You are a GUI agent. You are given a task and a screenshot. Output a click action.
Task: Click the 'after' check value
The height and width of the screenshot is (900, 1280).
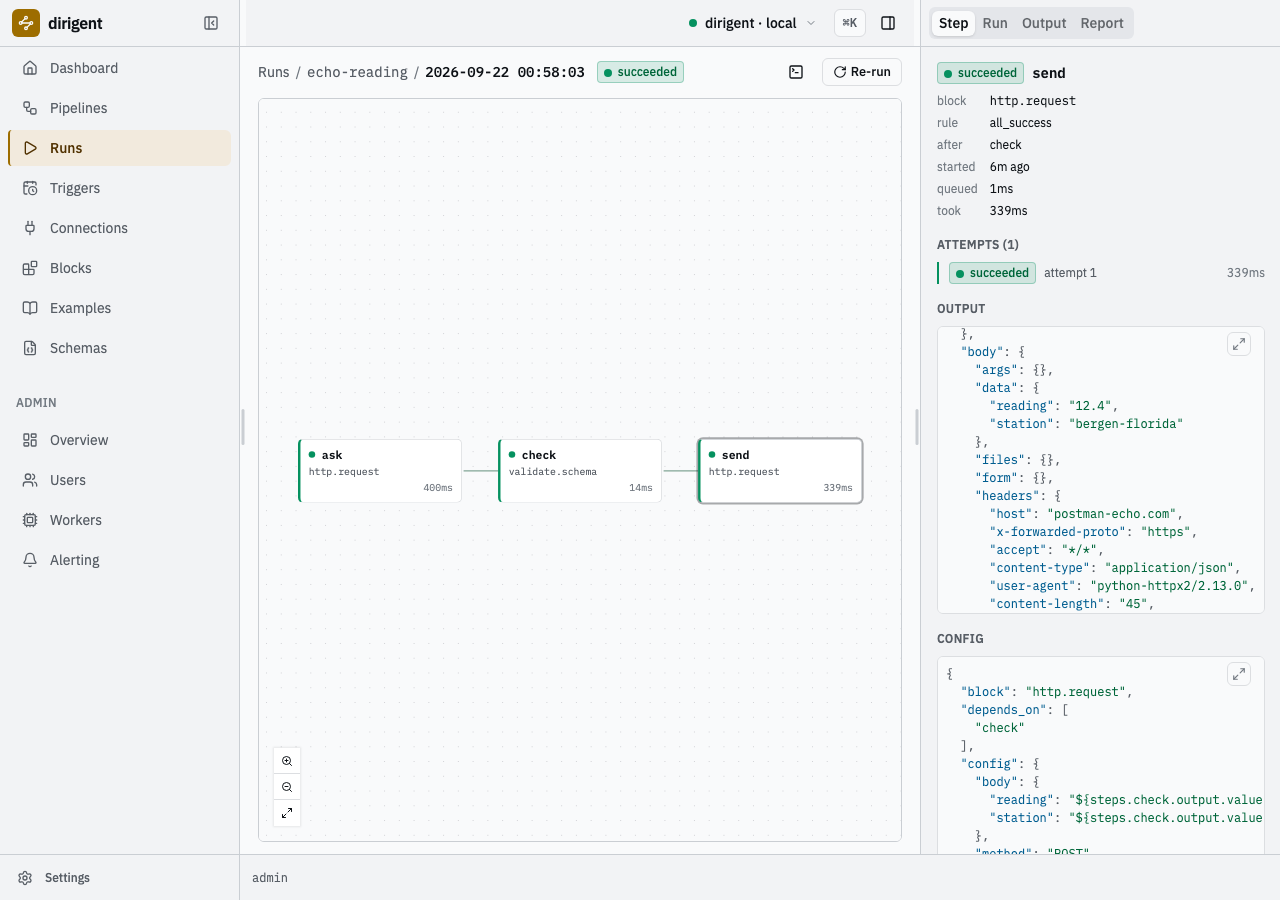click(x=1006, y=145)
